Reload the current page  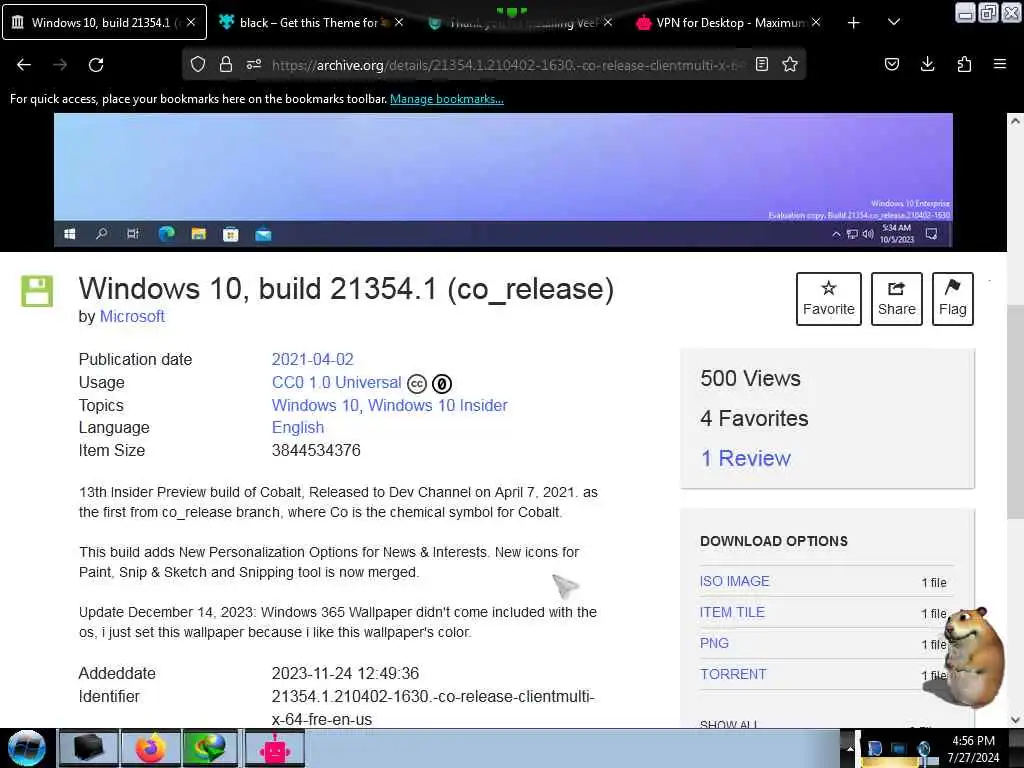(x=96, y=65)
